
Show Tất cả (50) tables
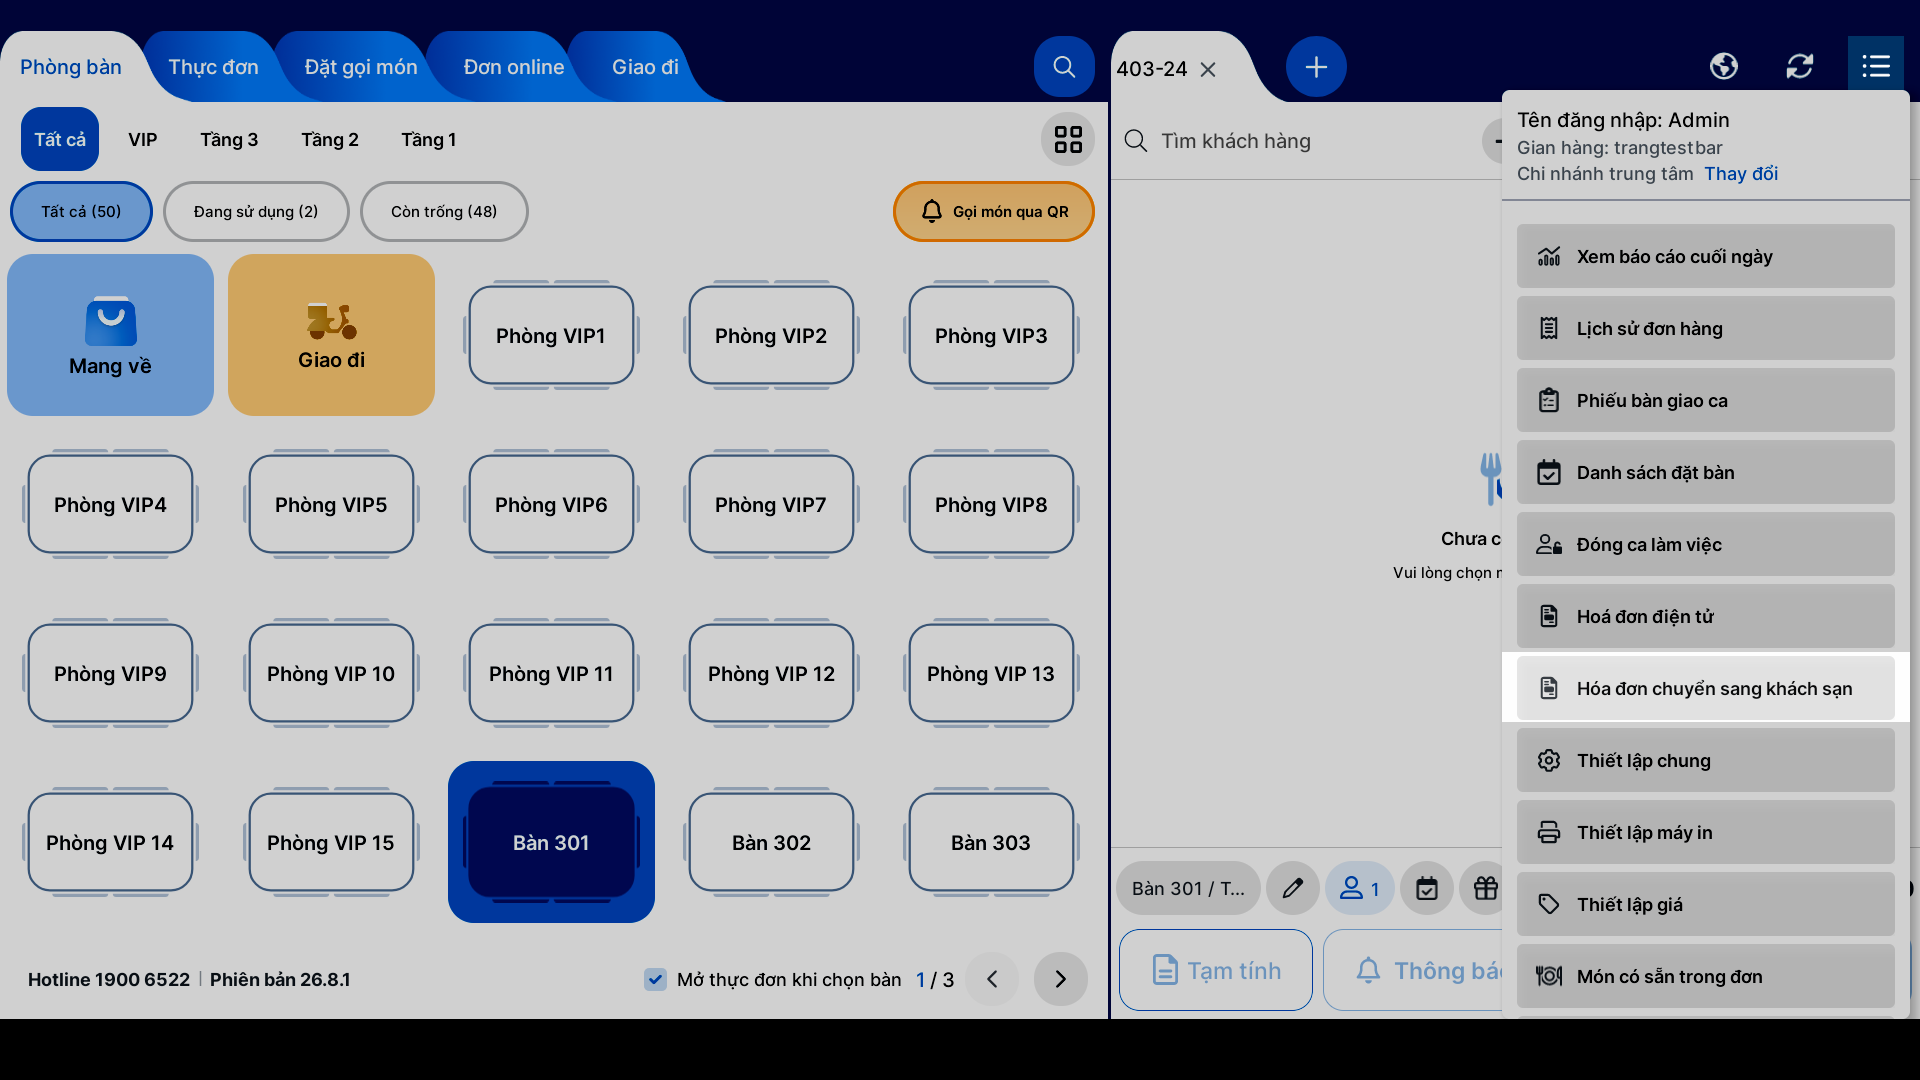81,211
